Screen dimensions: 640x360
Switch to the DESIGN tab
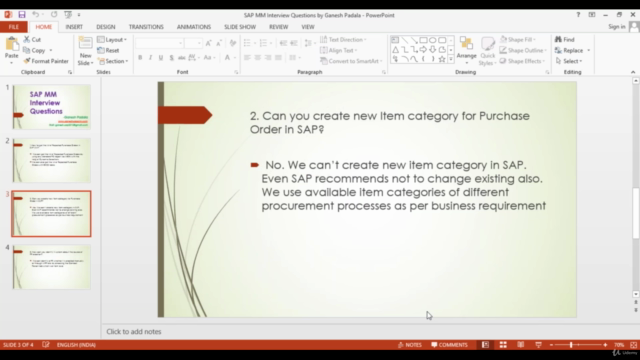(x=106, y=27)
